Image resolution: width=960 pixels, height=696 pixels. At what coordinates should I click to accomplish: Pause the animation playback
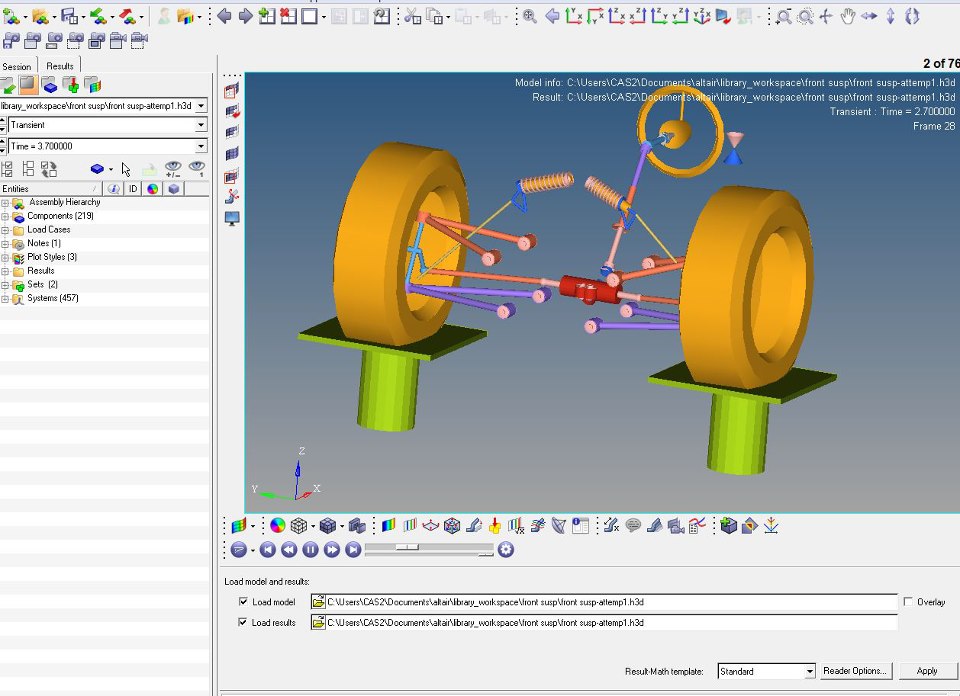pos(310,549)
